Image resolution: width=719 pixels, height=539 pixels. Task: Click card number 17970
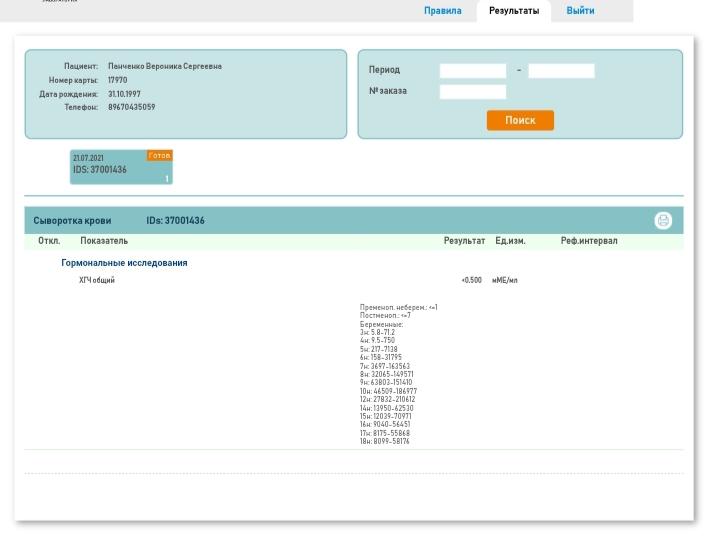[117, 80]
